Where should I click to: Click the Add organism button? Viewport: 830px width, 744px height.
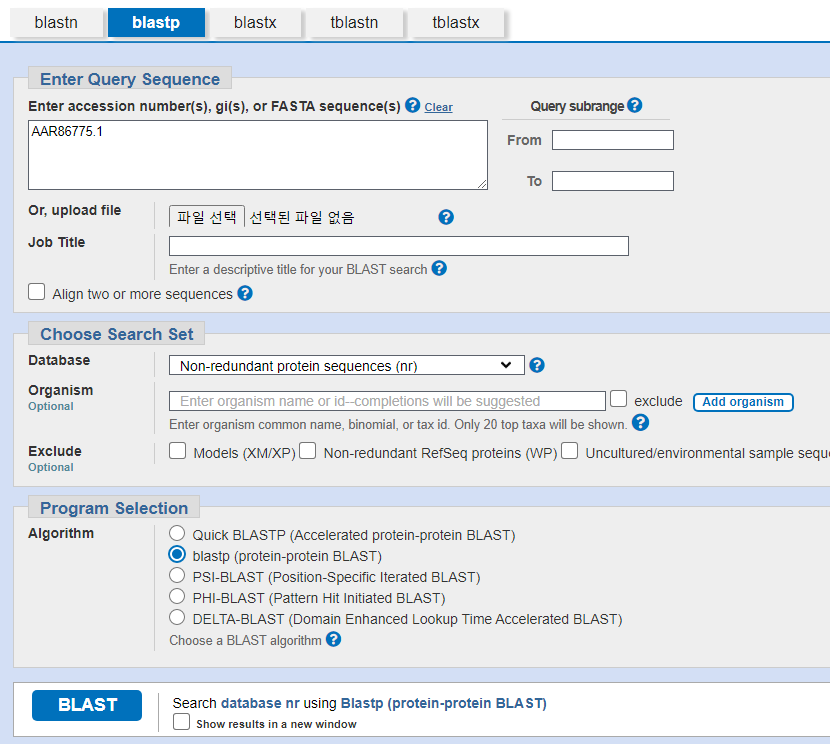click(x=743, y=402)
